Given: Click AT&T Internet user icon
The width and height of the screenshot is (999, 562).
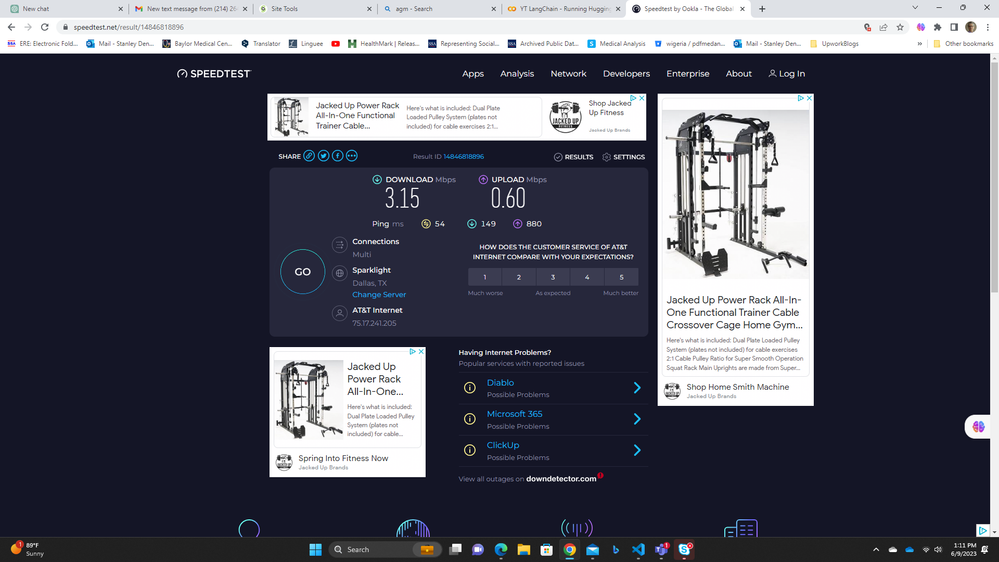Looking at the screenshot, I should click(340, 313).
